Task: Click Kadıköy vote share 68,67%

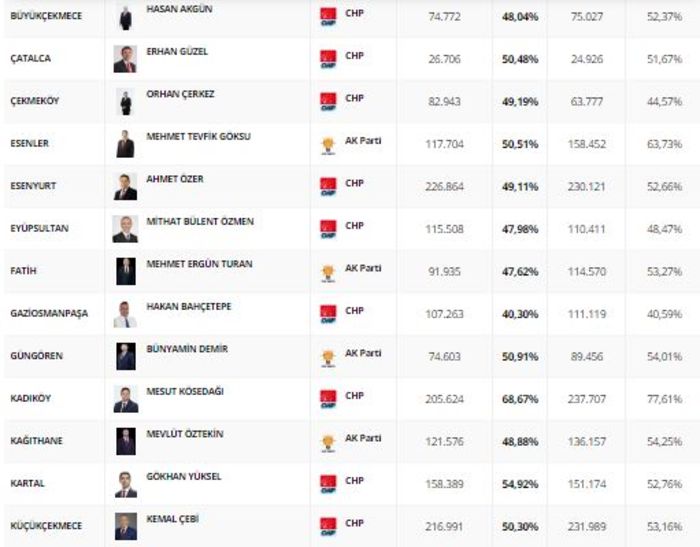Action: 520,399
